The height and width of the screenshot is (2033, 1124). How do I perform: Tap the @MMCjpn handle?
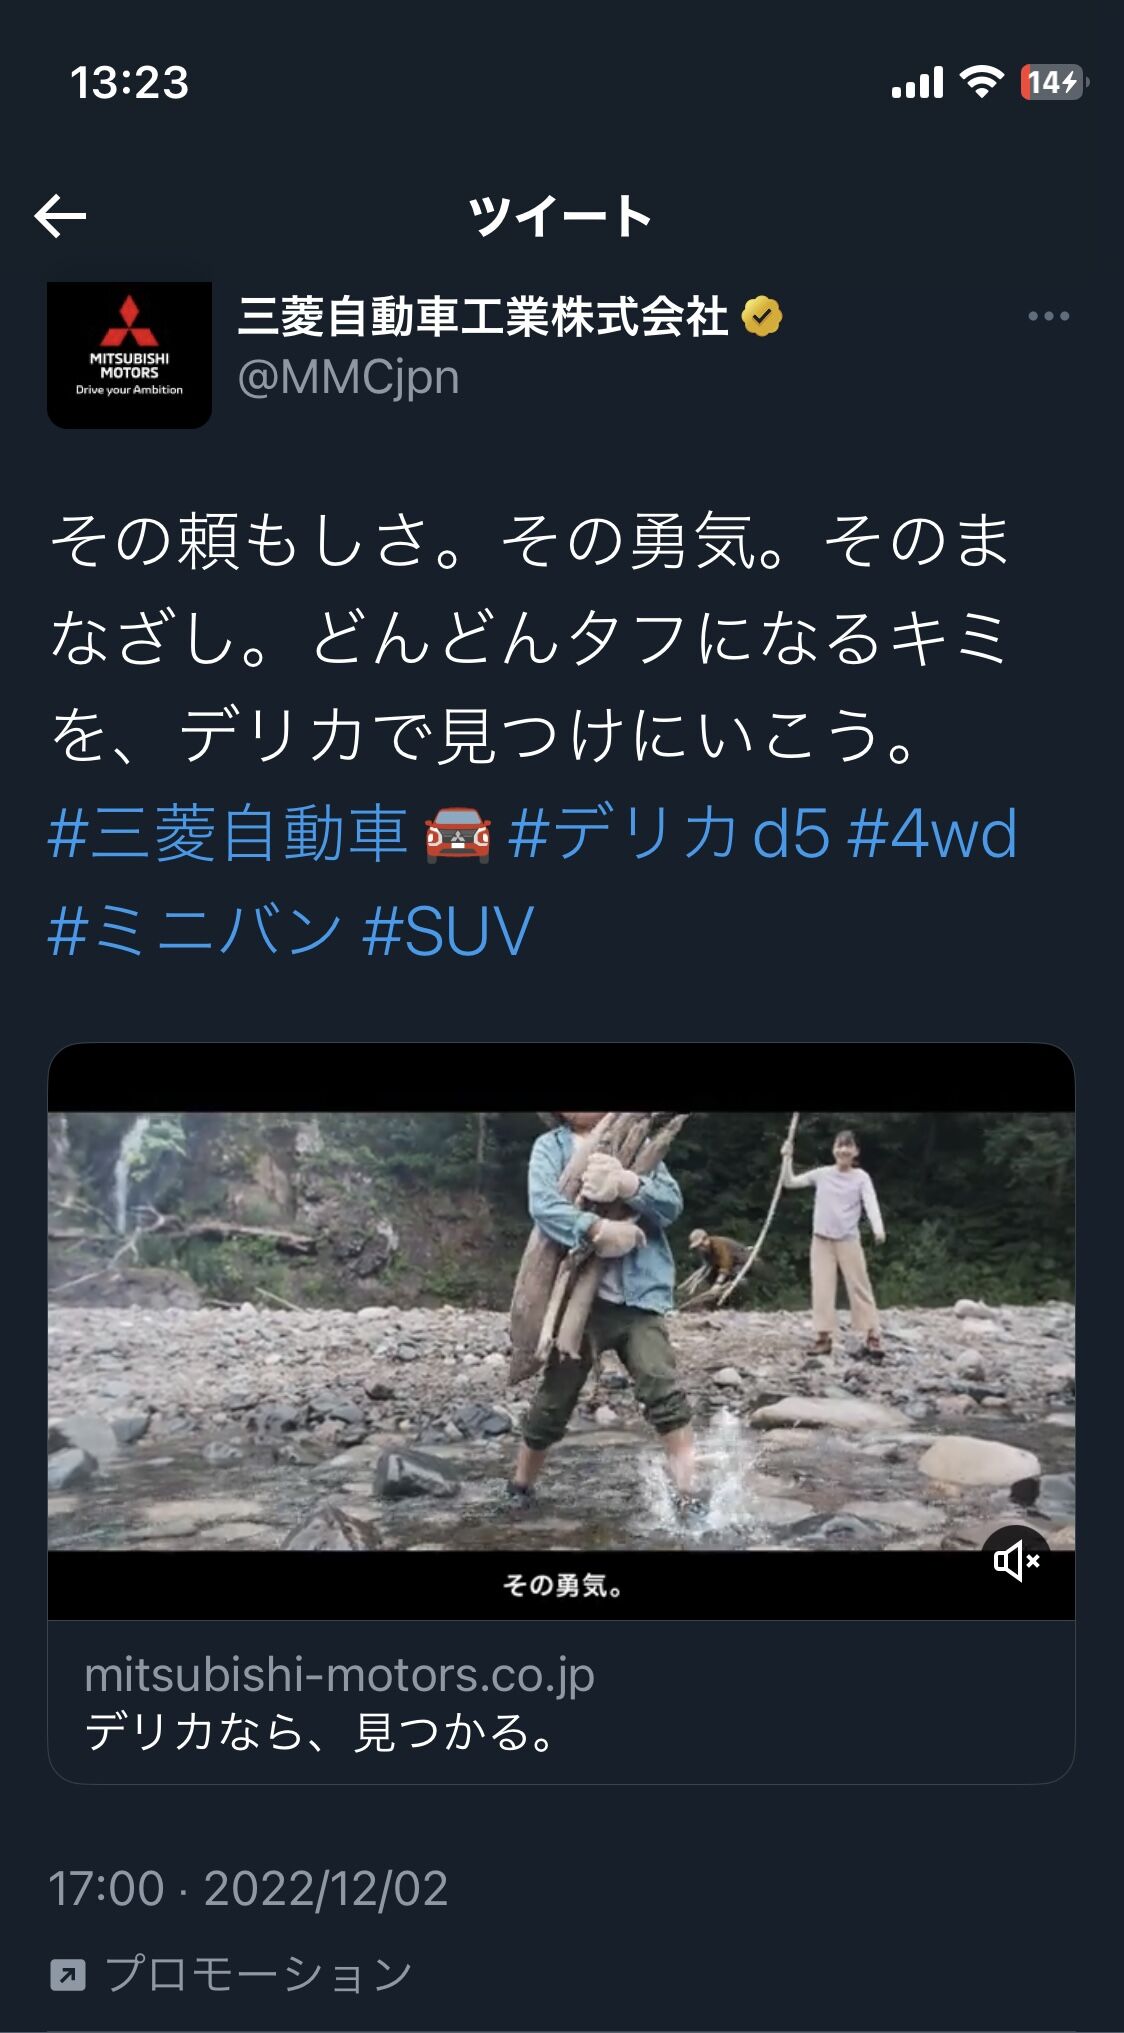[x=348, y=377]
